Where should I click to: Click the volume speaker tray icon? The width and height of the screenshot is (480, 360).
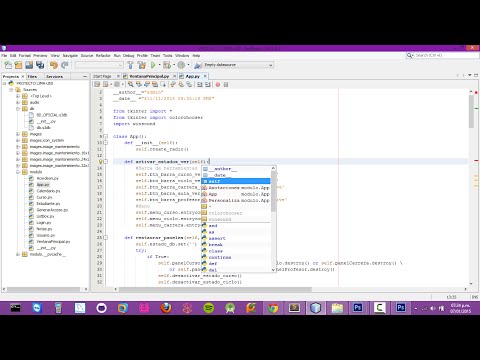(x=433, y=308)
